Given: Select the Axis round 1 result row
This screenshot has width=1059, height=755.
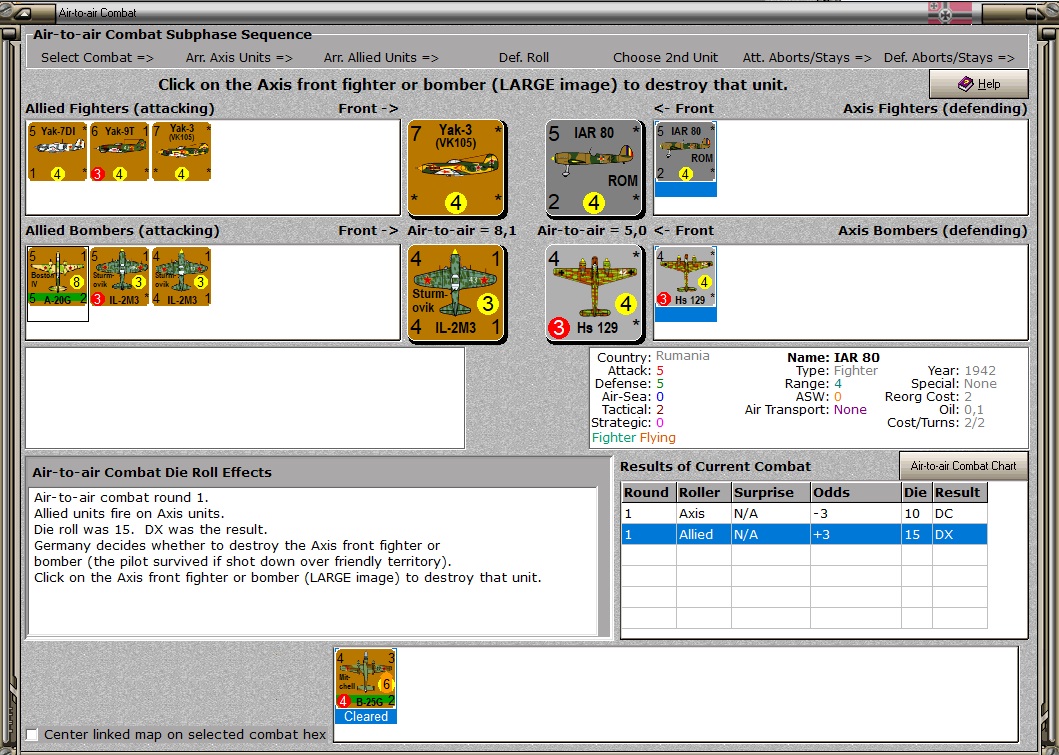Looking at the screenshot, I should tap(804, 513).
